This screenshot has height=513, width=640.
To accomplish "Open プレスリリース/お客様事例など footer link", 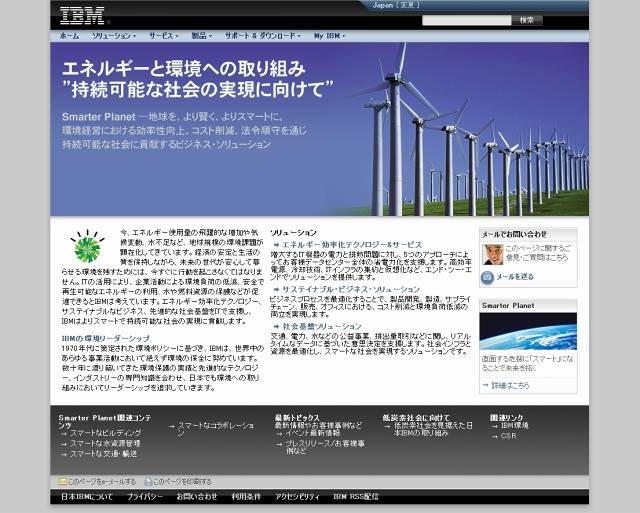I will tap(325, 447).
